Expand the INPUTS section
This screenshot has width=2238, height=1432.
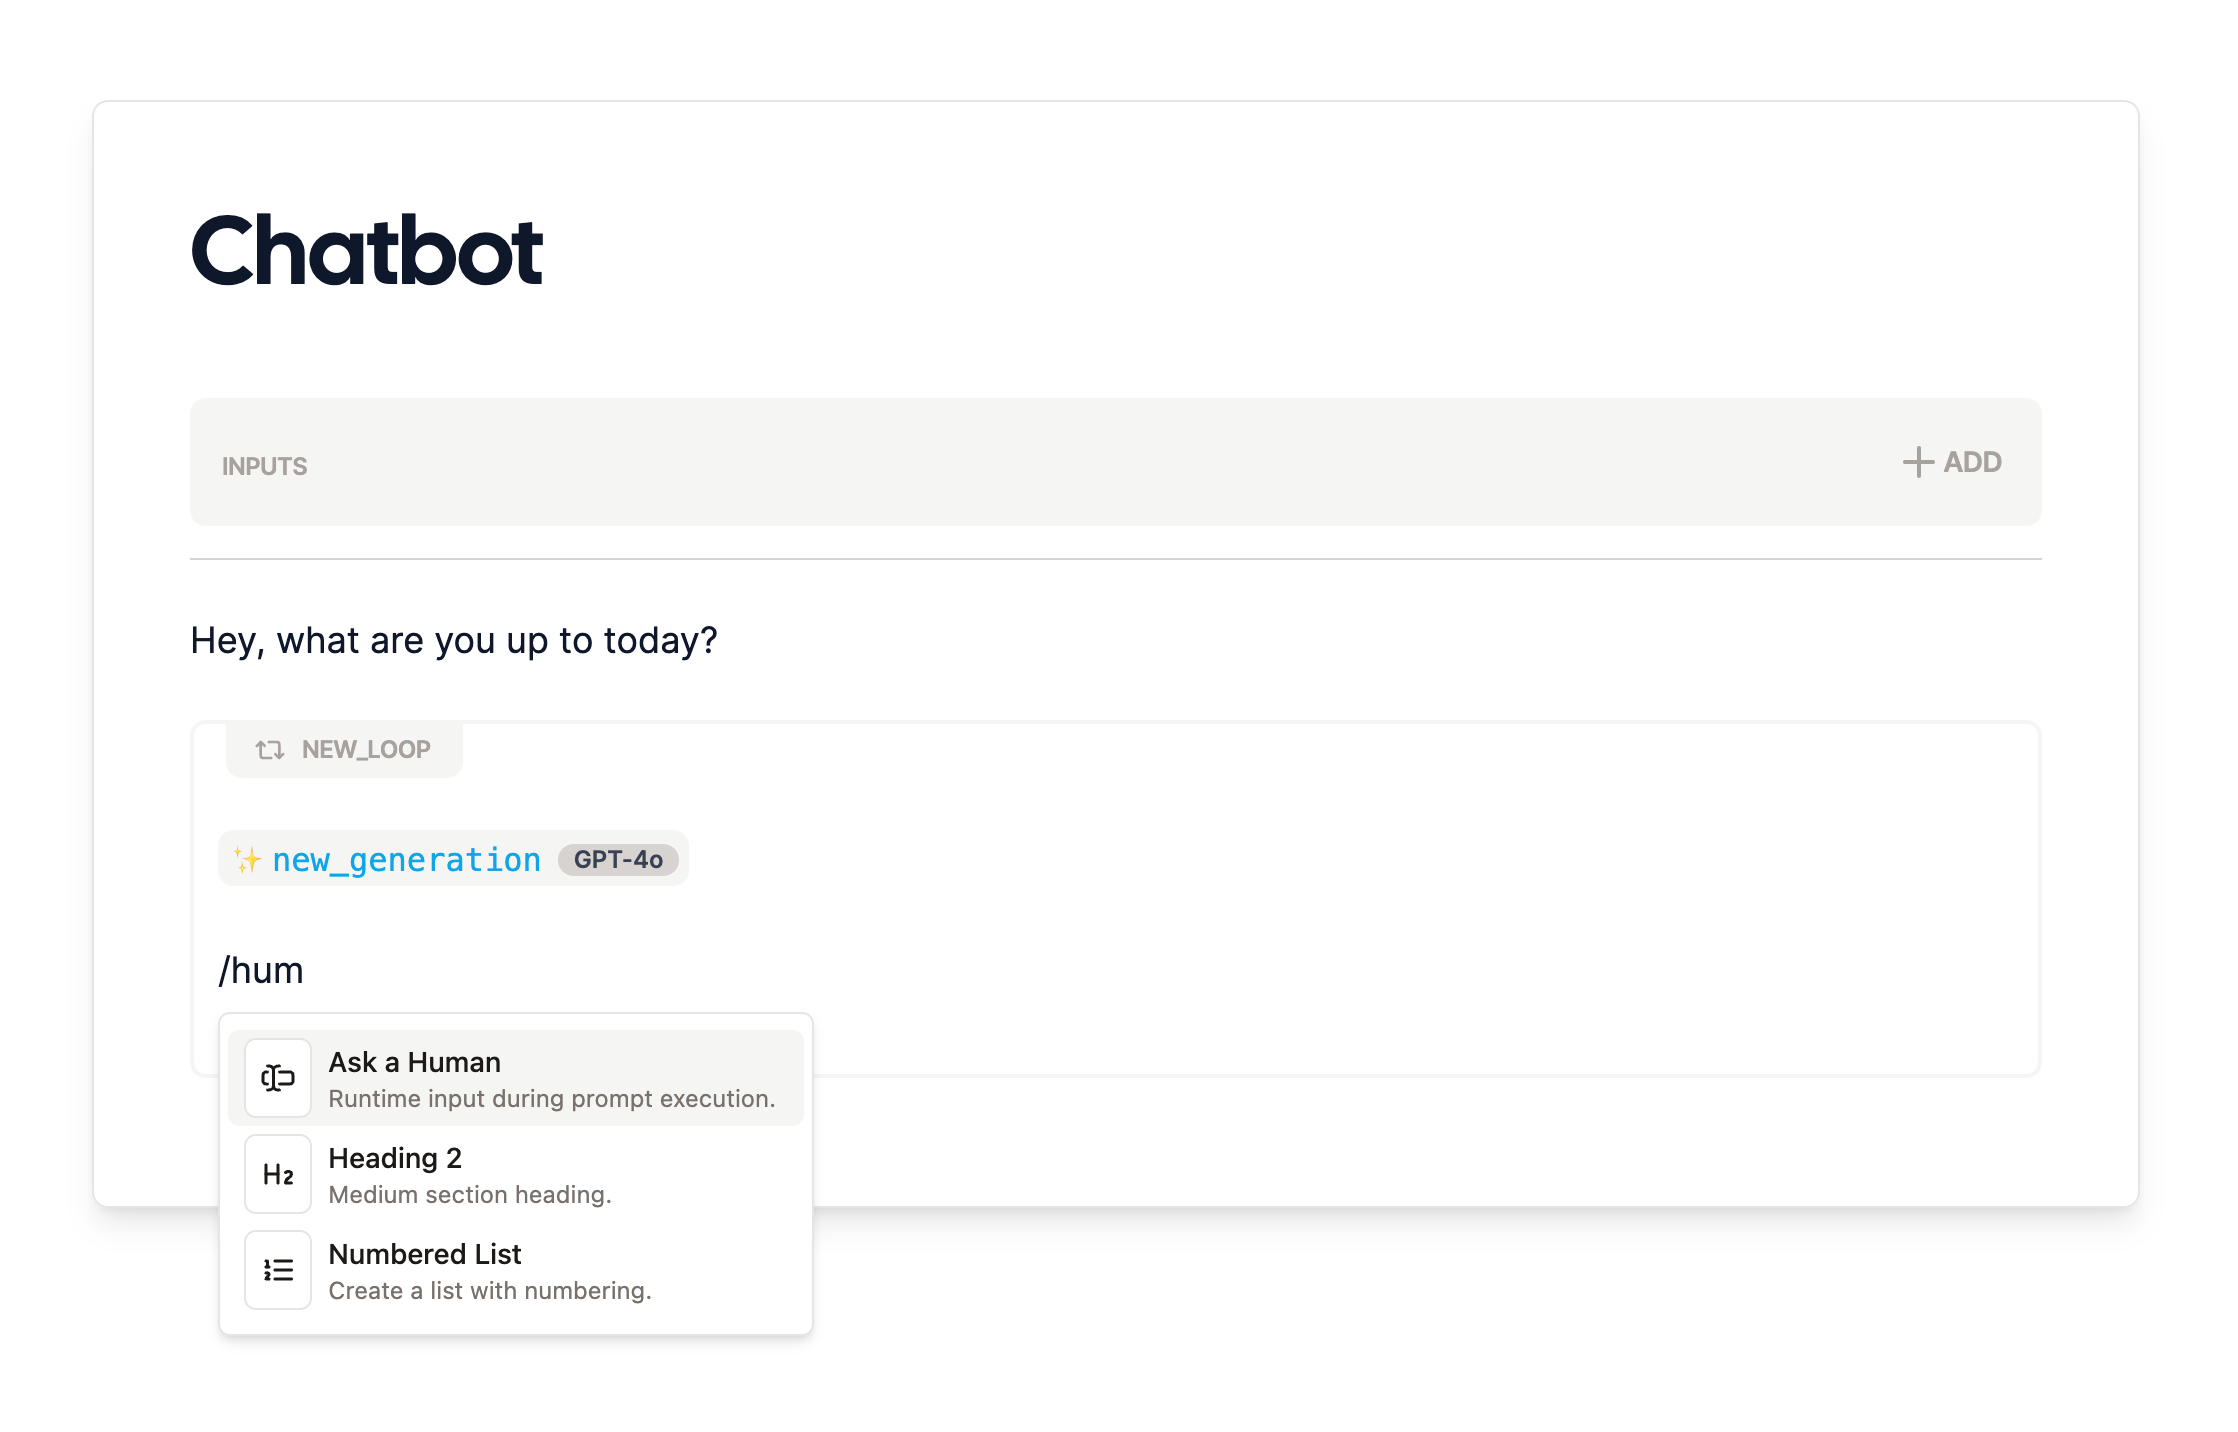click(264, 464)
